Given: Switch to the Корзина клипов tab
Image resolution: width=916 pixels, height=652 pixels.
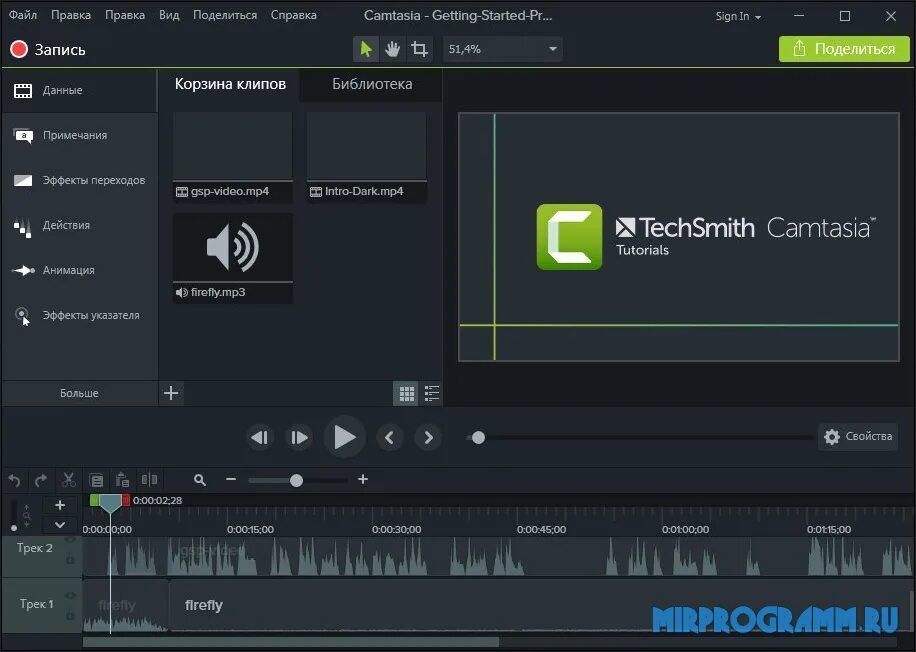Looking at the screenshot, I should (x=230, y=84).
